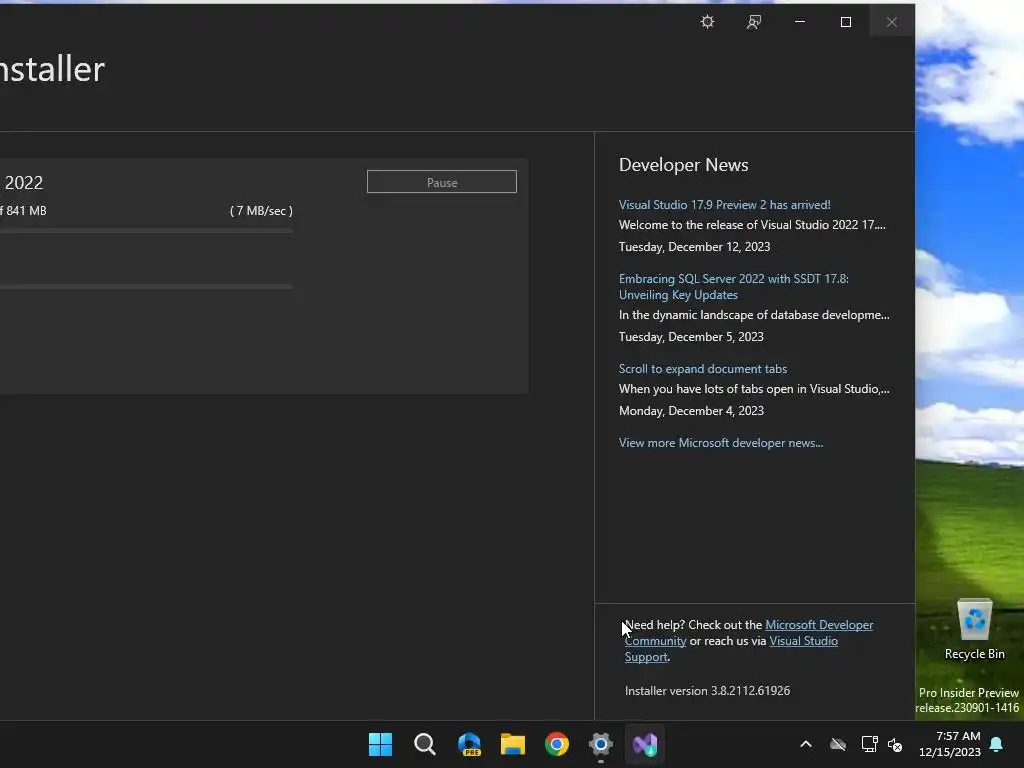Click the OneDrive cloud tray icon

(x=838, y=744)
